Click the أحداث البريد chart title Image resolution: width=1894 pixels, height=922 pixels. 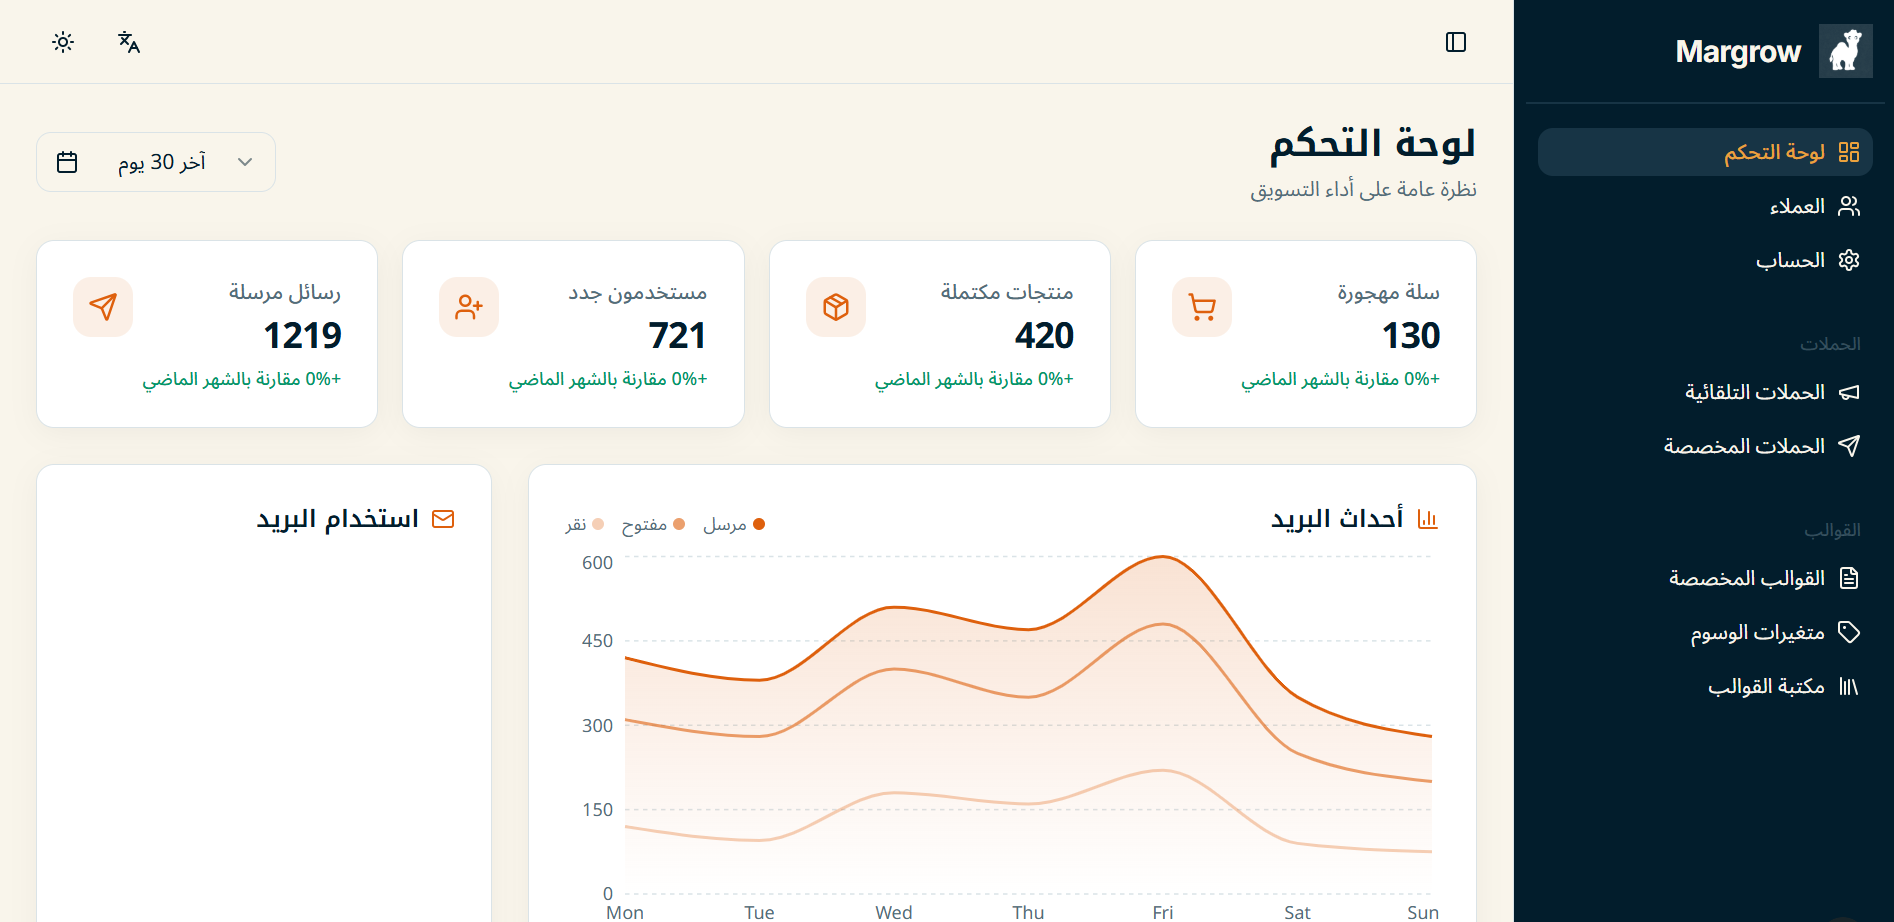pyautogui.click(x=1337, y=519)
